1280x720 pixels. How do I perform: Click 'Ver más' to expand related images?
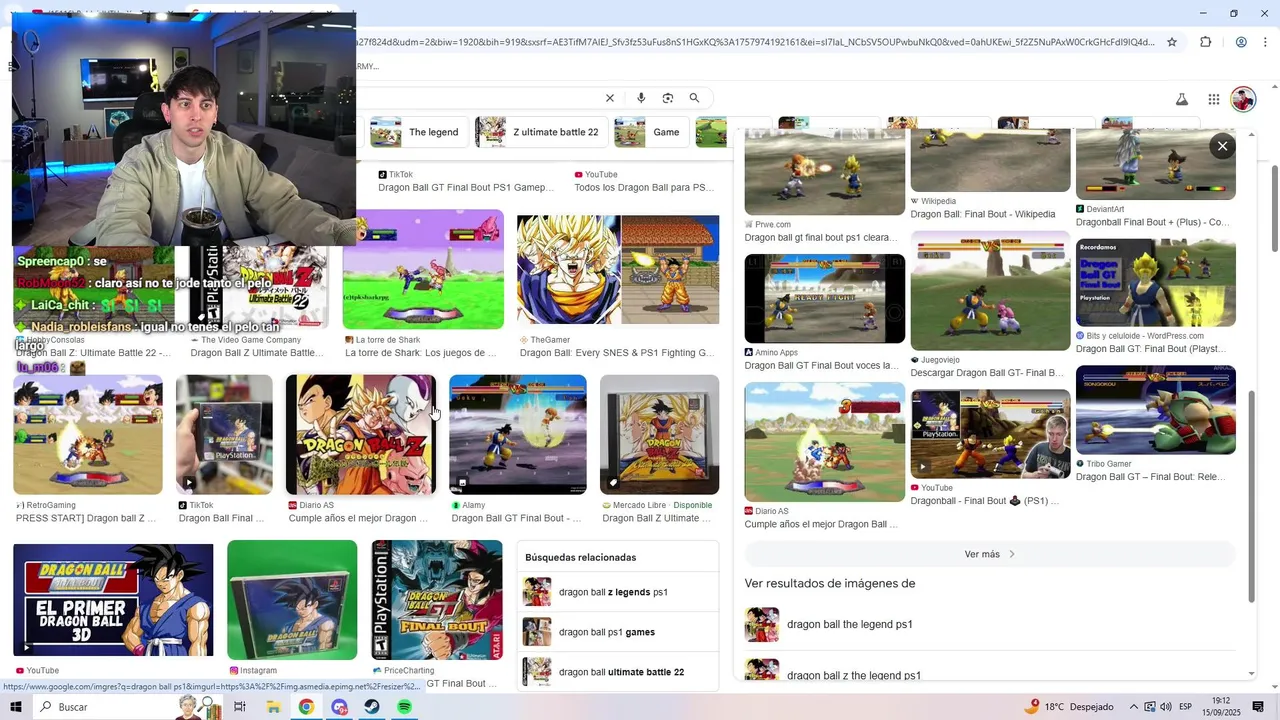[989, 554]
